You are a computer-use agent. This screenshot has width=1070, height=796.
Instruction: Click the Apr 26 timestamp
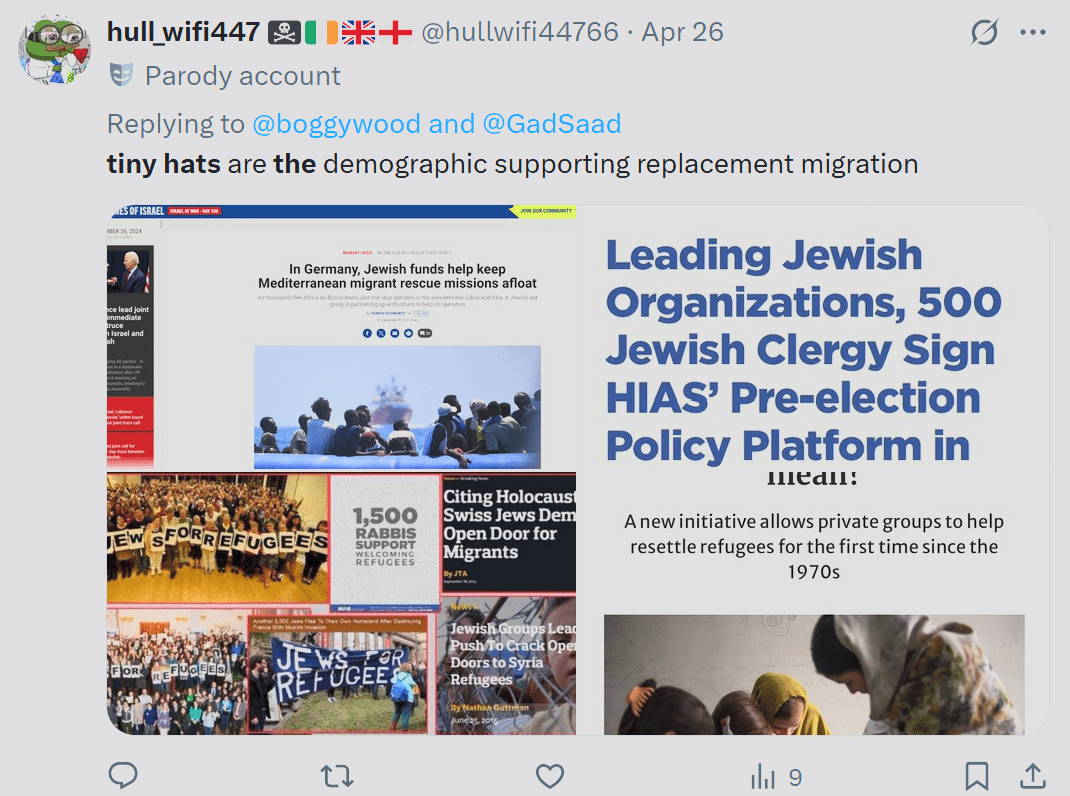point(682,32)
